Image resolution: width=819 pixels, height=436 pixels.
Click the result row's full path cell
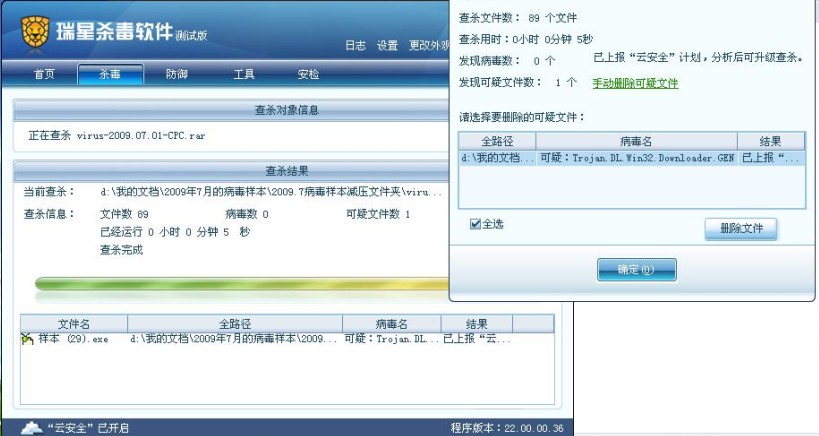click(233, 339)
